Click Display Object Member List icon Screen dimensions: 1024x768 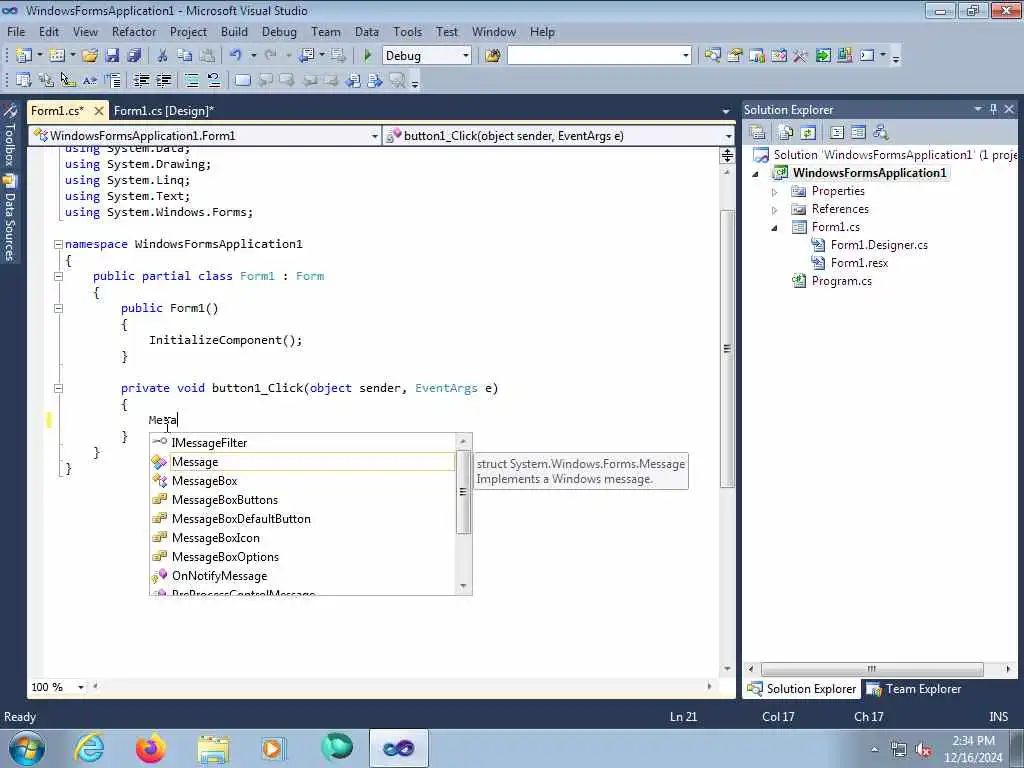point(24,80)
